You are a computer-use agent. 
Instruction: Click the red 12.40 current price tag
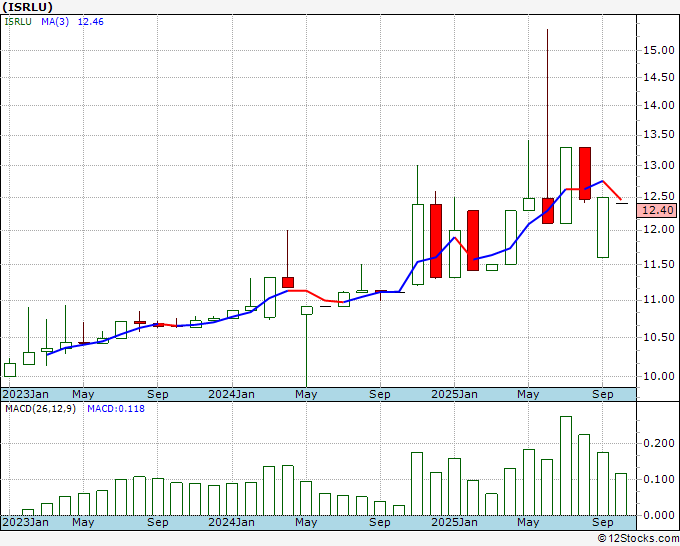click(659, 210)
